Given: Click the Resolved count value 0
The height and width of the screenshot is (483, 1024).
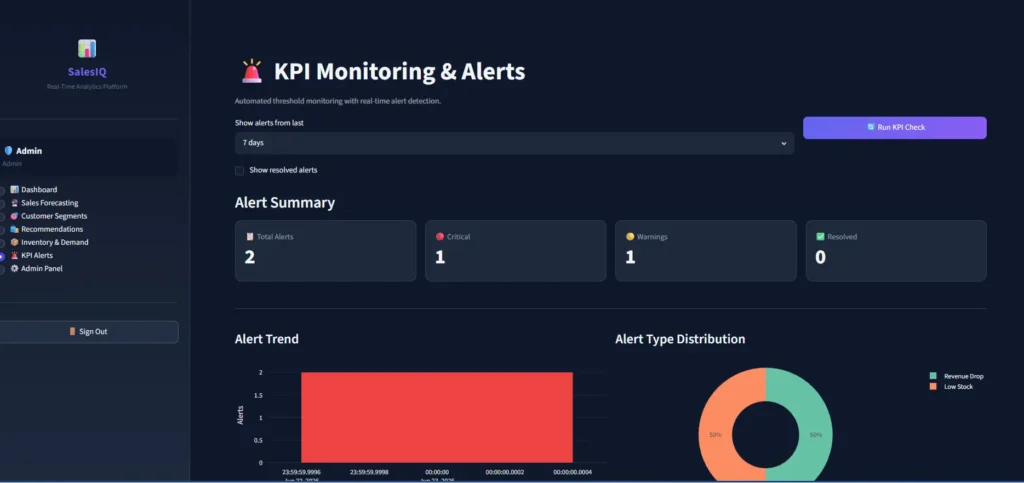Looking at the screenshot, I should (x=820, y=257).
